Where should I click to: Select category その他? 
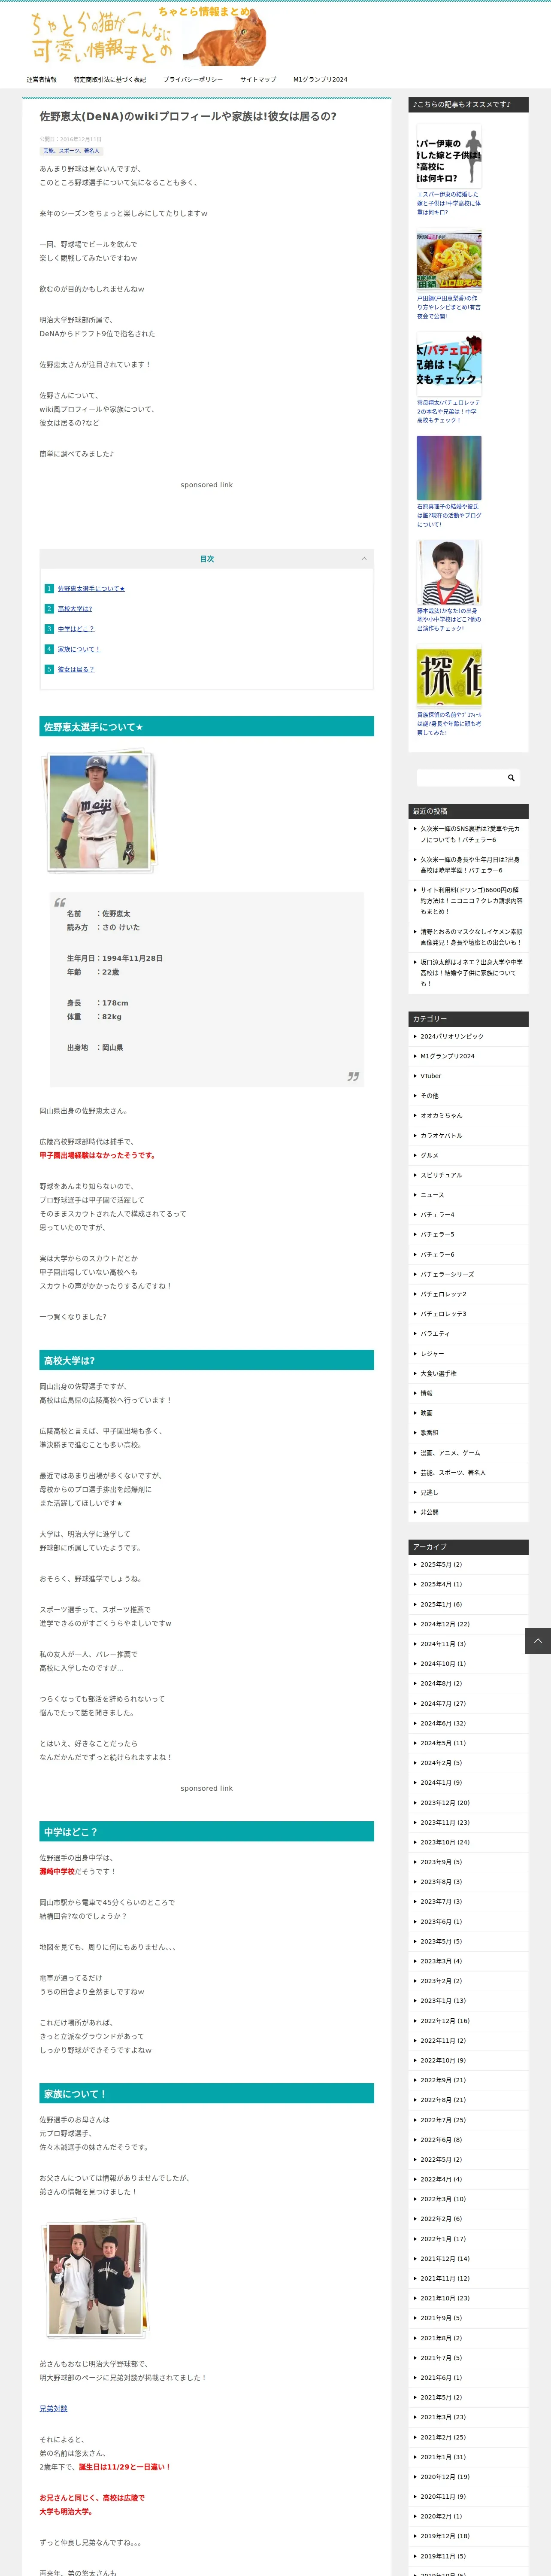[429, 1096]
